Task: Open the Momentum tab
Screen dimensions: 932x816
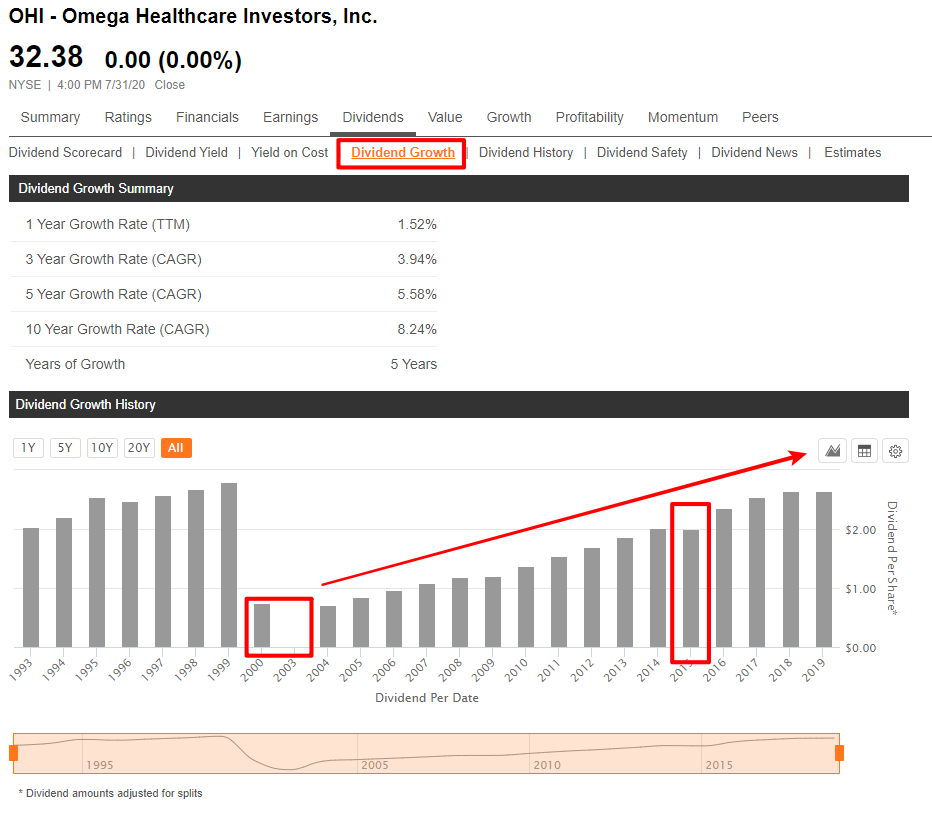Action: [683, 117]
